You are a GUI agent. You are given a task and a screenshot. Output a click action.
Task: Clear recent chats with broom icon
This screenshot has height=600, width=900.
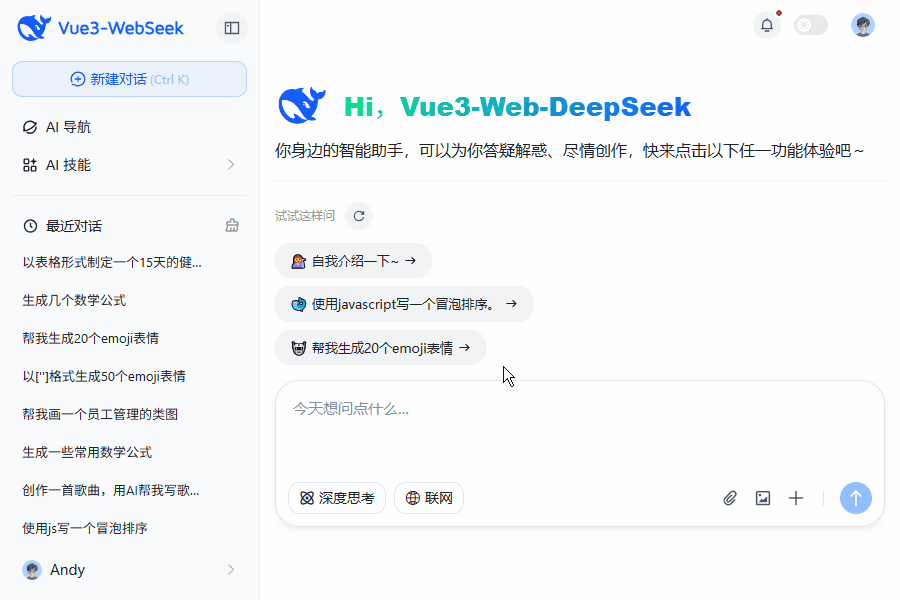click(232, 225)
